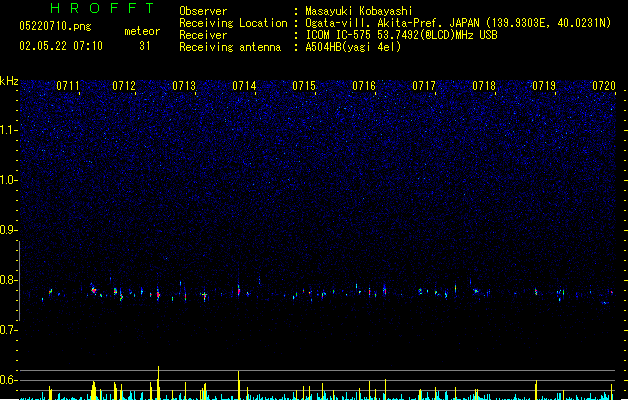Viewport: 629px width, 400px height.
Task: Click the Receiving Location label
Action: tap(233, 23)
